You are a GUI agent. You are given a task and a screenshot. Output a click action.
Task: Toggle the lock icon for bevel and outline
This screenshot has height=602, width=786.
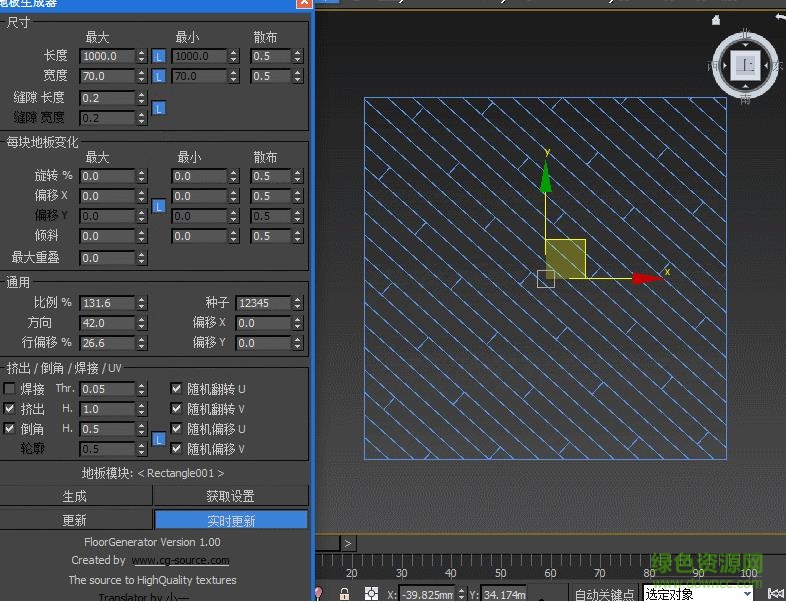(158, 439)
